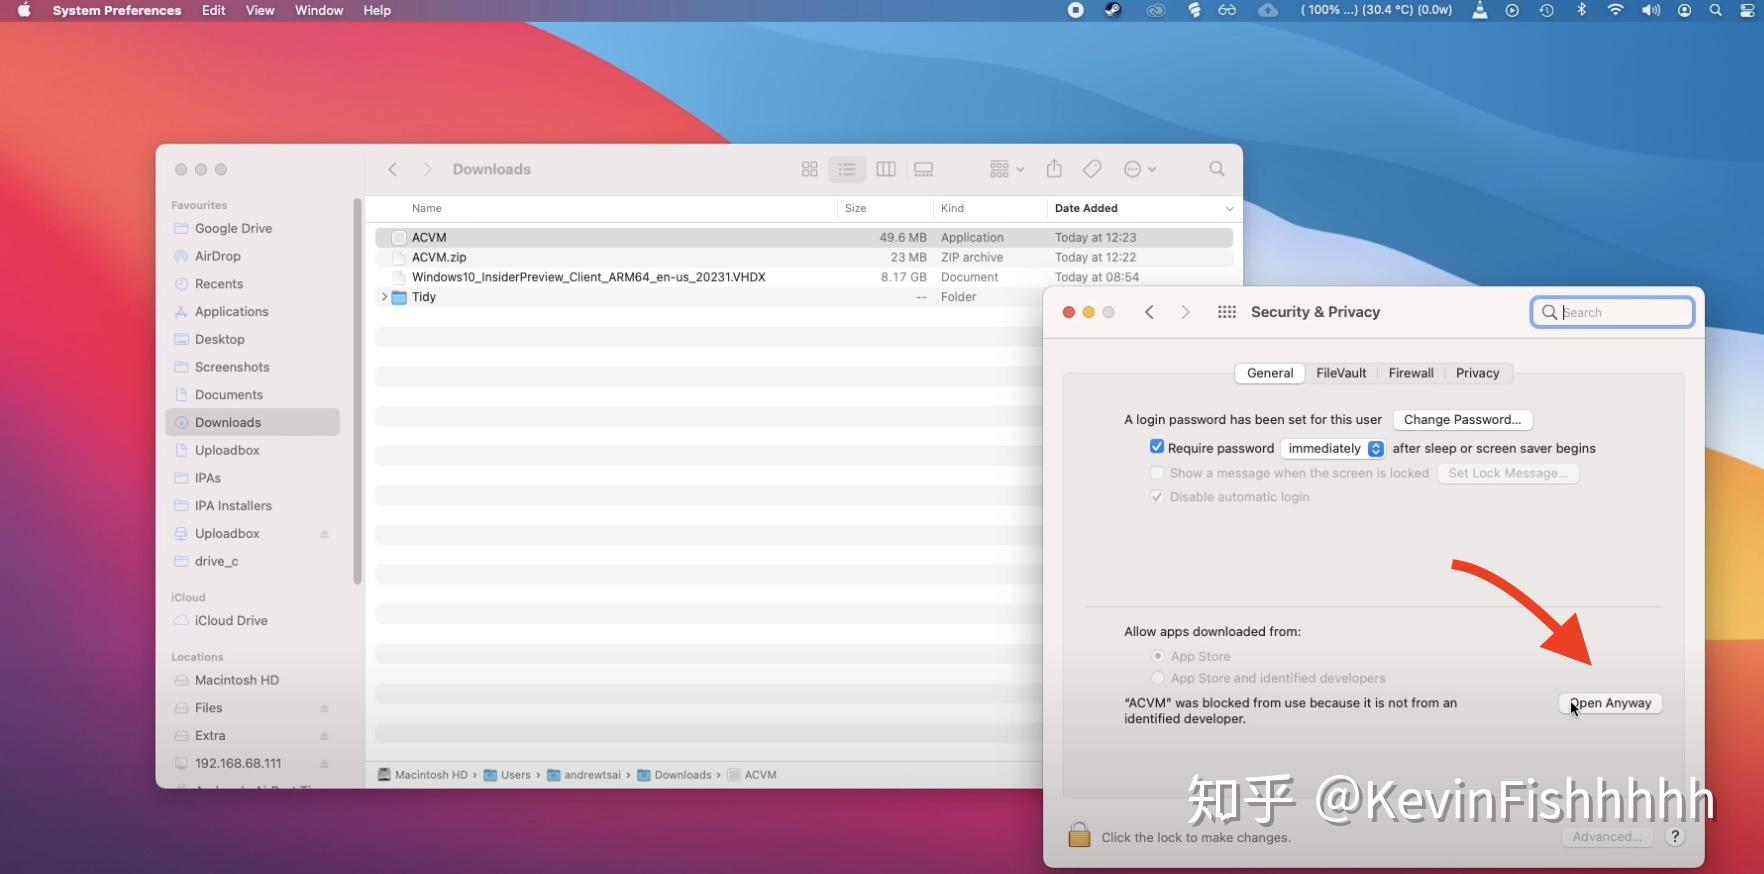Image resolution: width=1764 pixels, height=874 pixels.
Task: Open the immediately delay dropdown
Action: pyautogui.click(x=1333, y=448)
